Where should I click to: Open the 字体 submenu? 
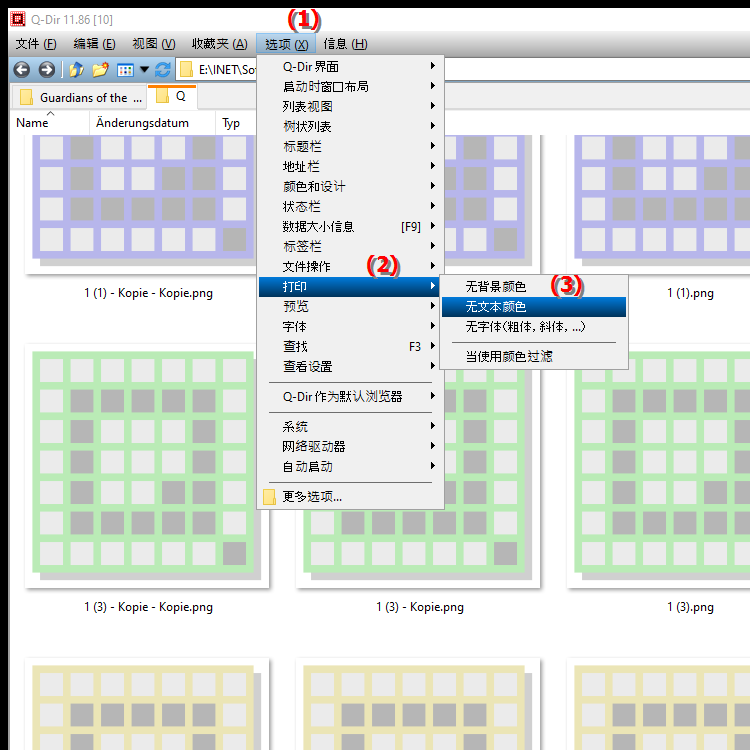click(x=351, y=326)
